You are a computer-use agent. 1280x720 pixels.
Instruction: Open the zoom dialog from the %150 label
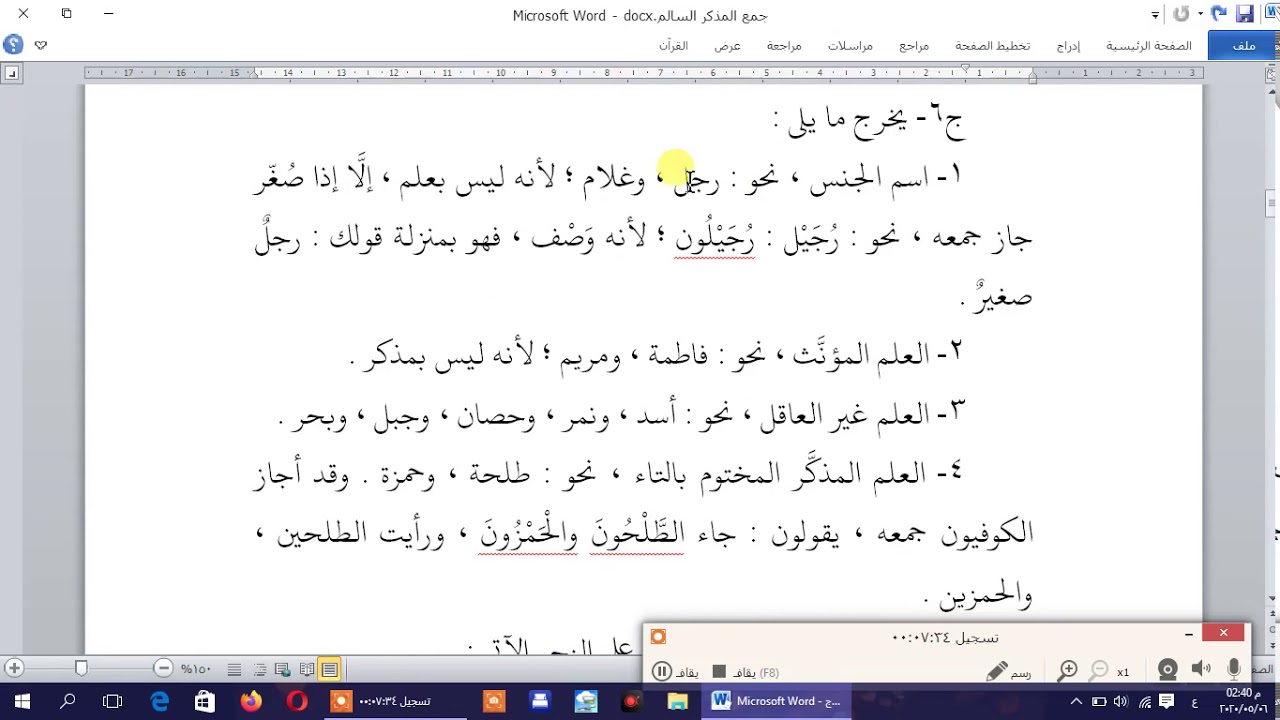pos(195,669)
